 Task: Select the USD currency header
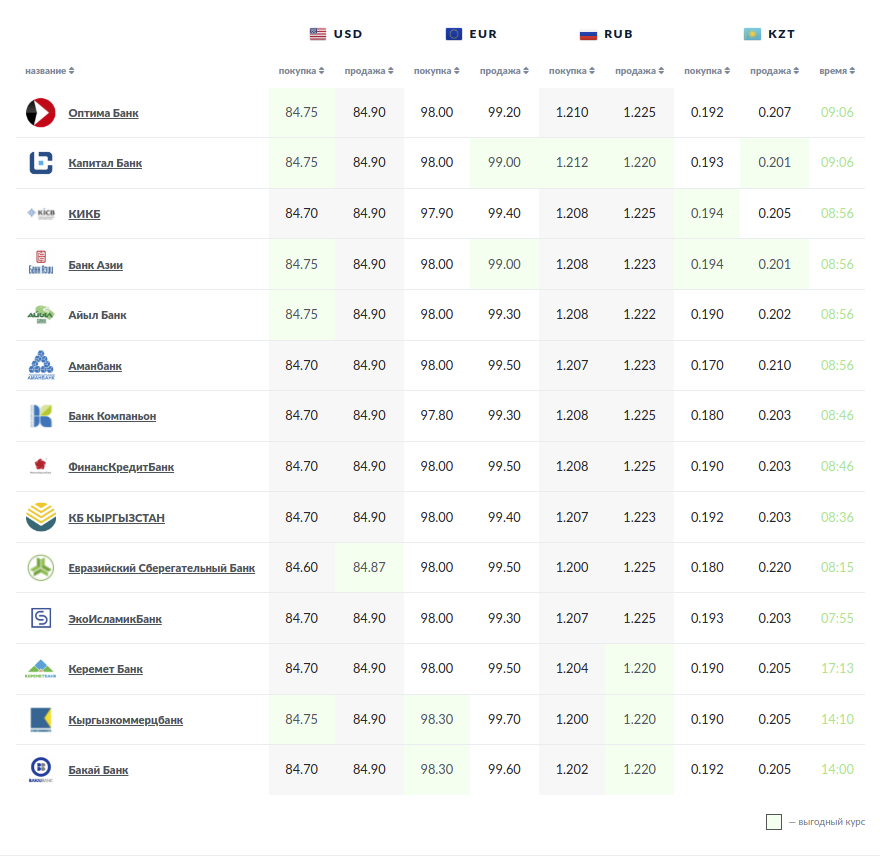(x=336, y=34)
